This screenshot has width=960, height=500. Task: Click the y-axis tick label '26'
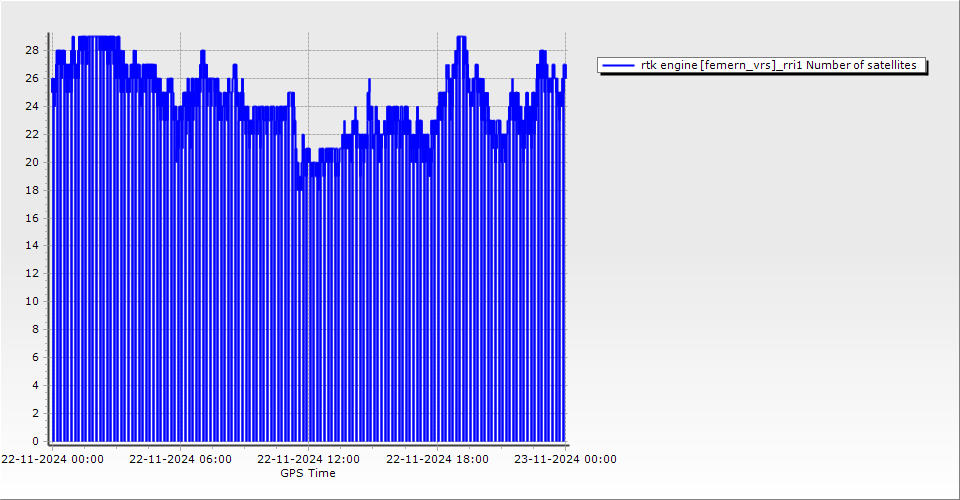coord(32,78)
